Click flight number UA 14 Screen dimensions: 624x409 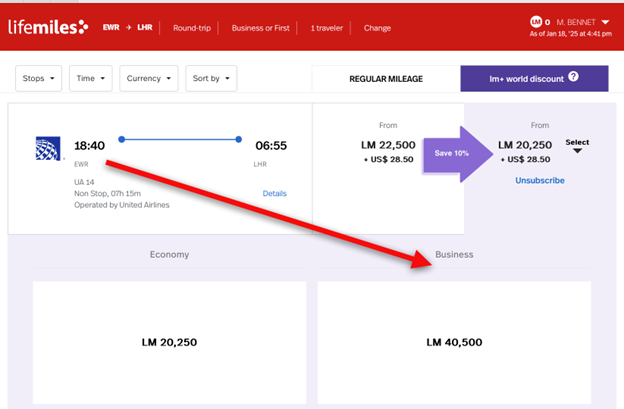pos(84,182)
